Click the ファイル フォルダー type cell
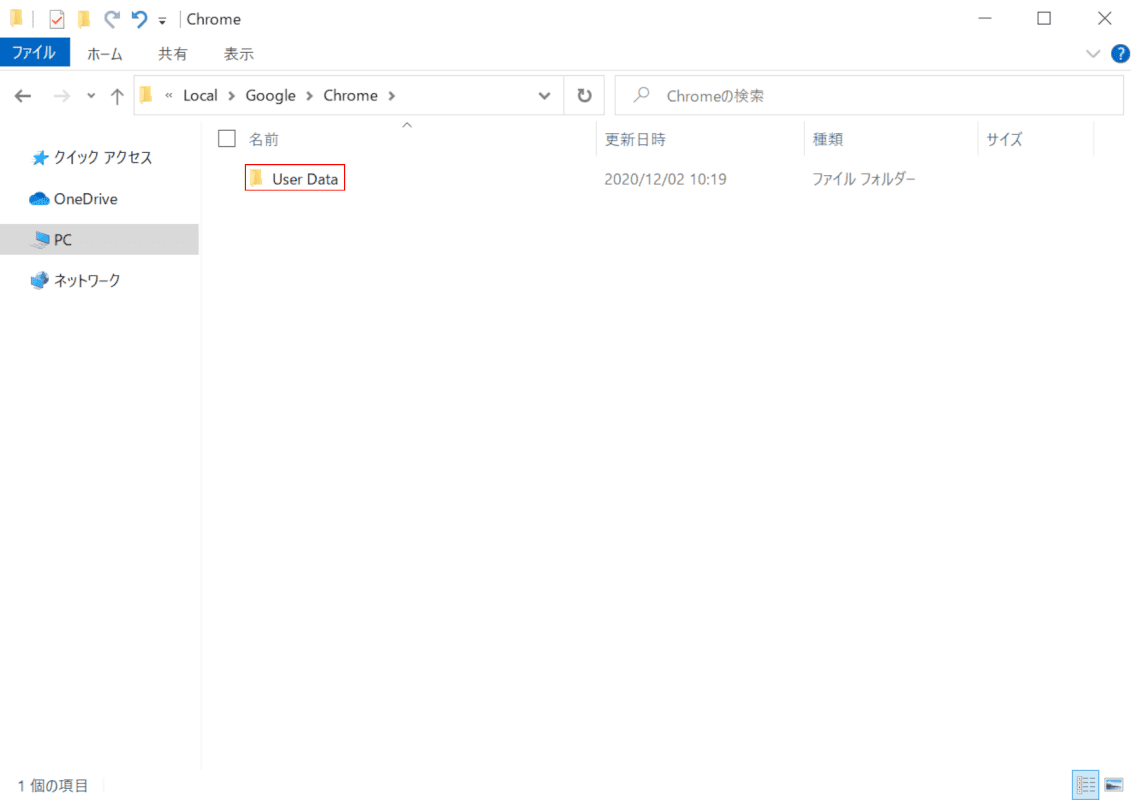Image resolution: width=1131 pixels, height=800 pixels. coord(863,179)
